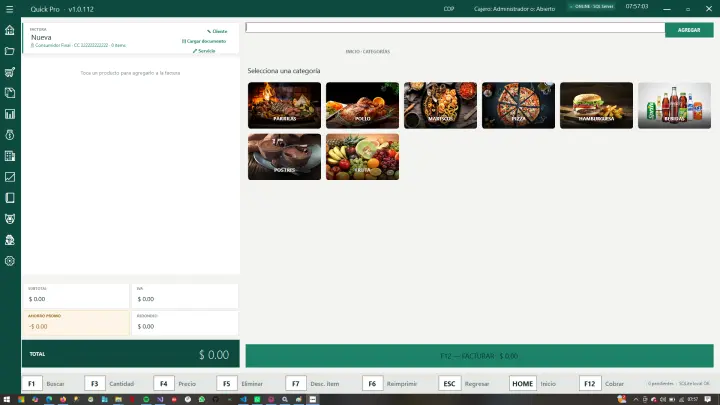The image size is (720, 405).
Task: Open Firefox from the taskbar
Action: point(63,399)
